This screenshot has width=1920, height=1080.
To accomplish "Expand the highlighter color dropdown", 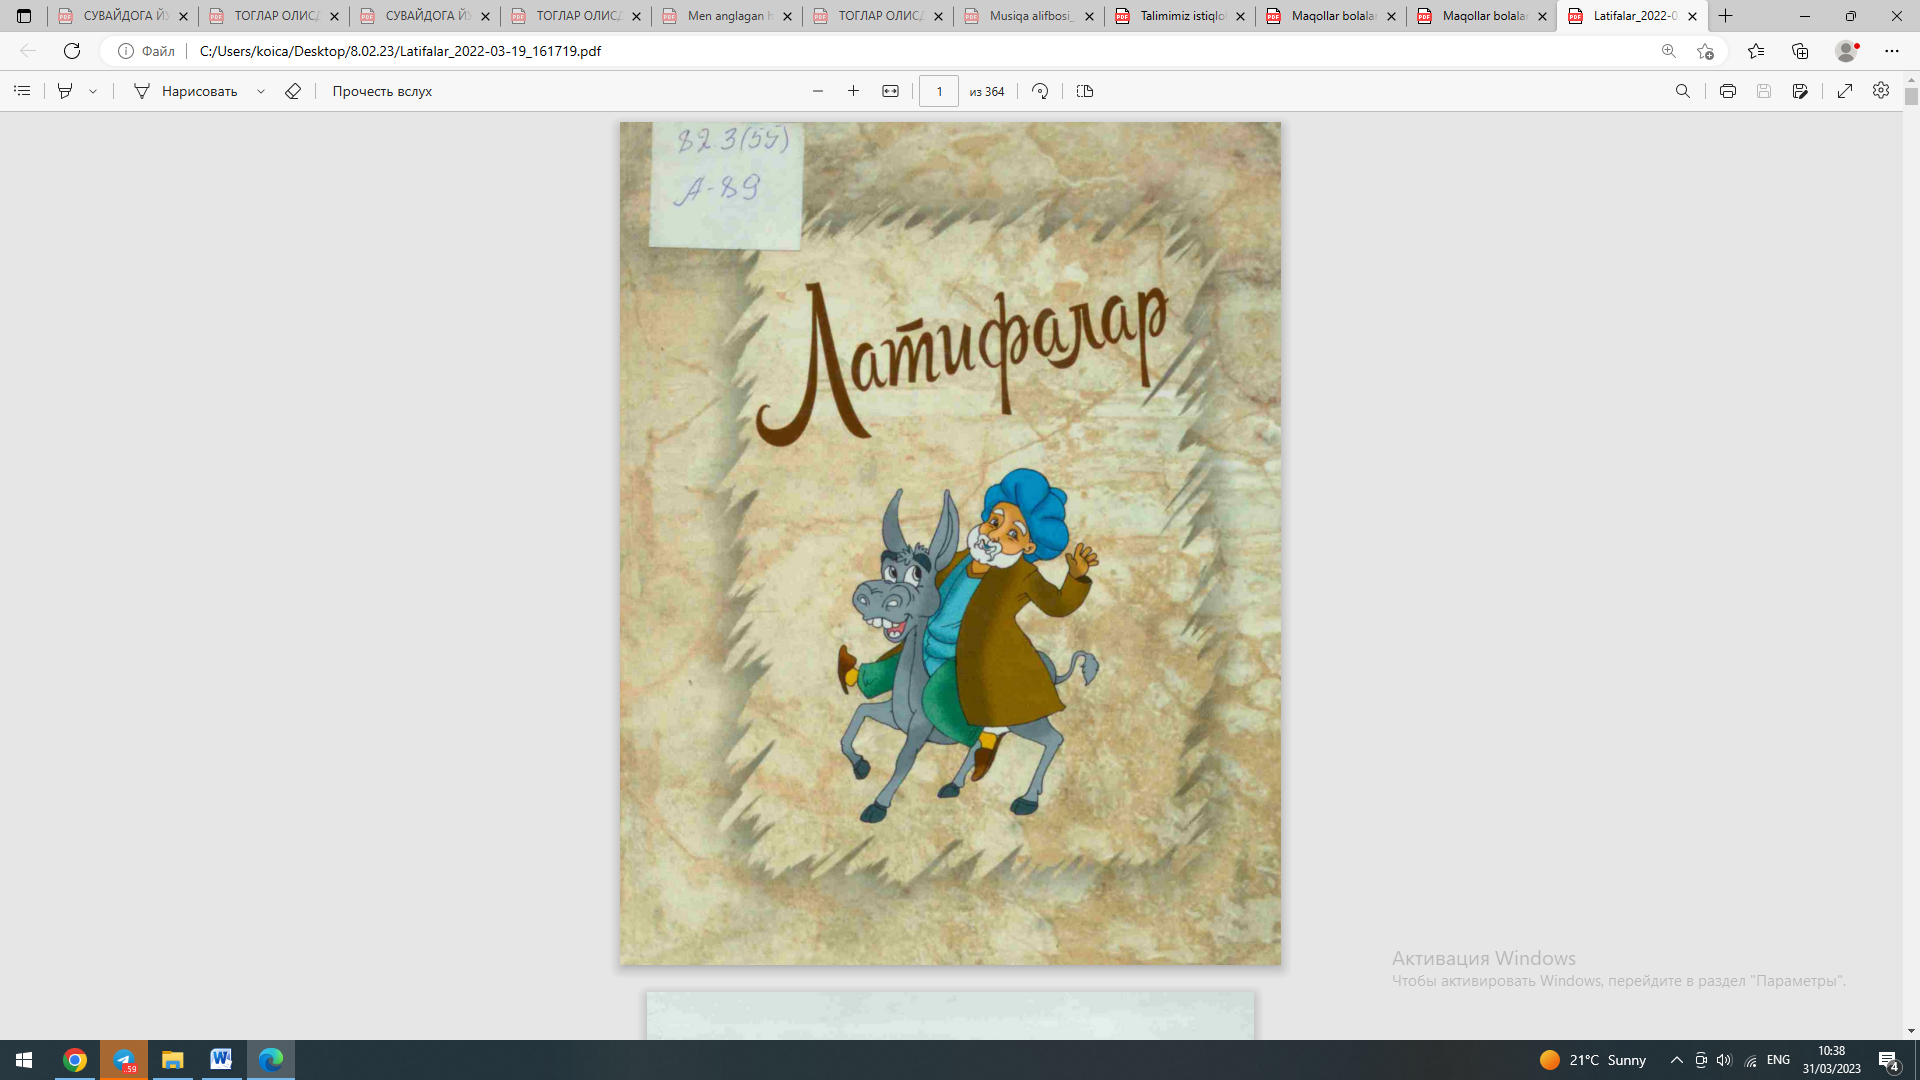I will tap(93, 91).
